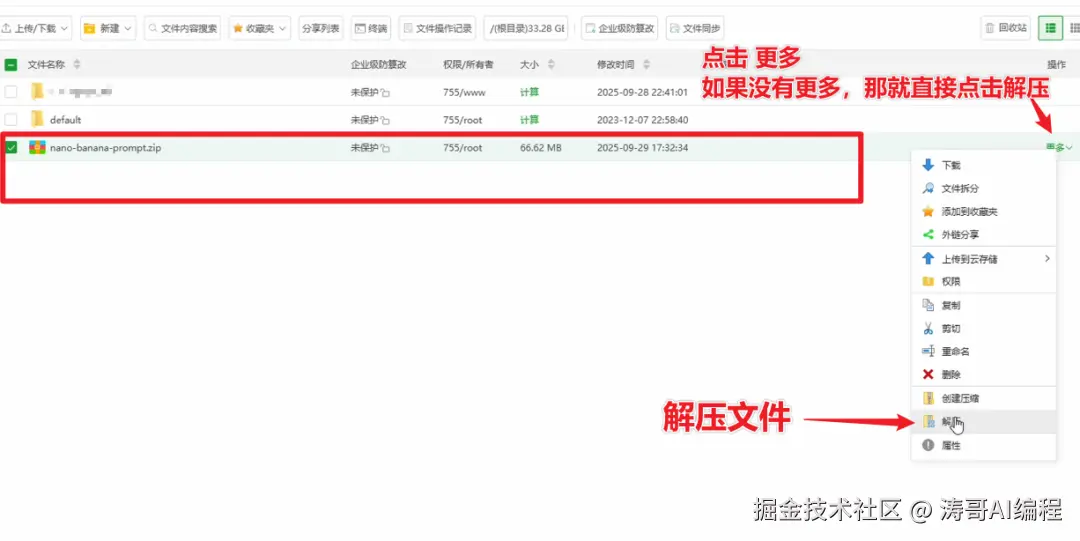Click the nano-banana-prompt.zip file name

[x=105, y=147]
